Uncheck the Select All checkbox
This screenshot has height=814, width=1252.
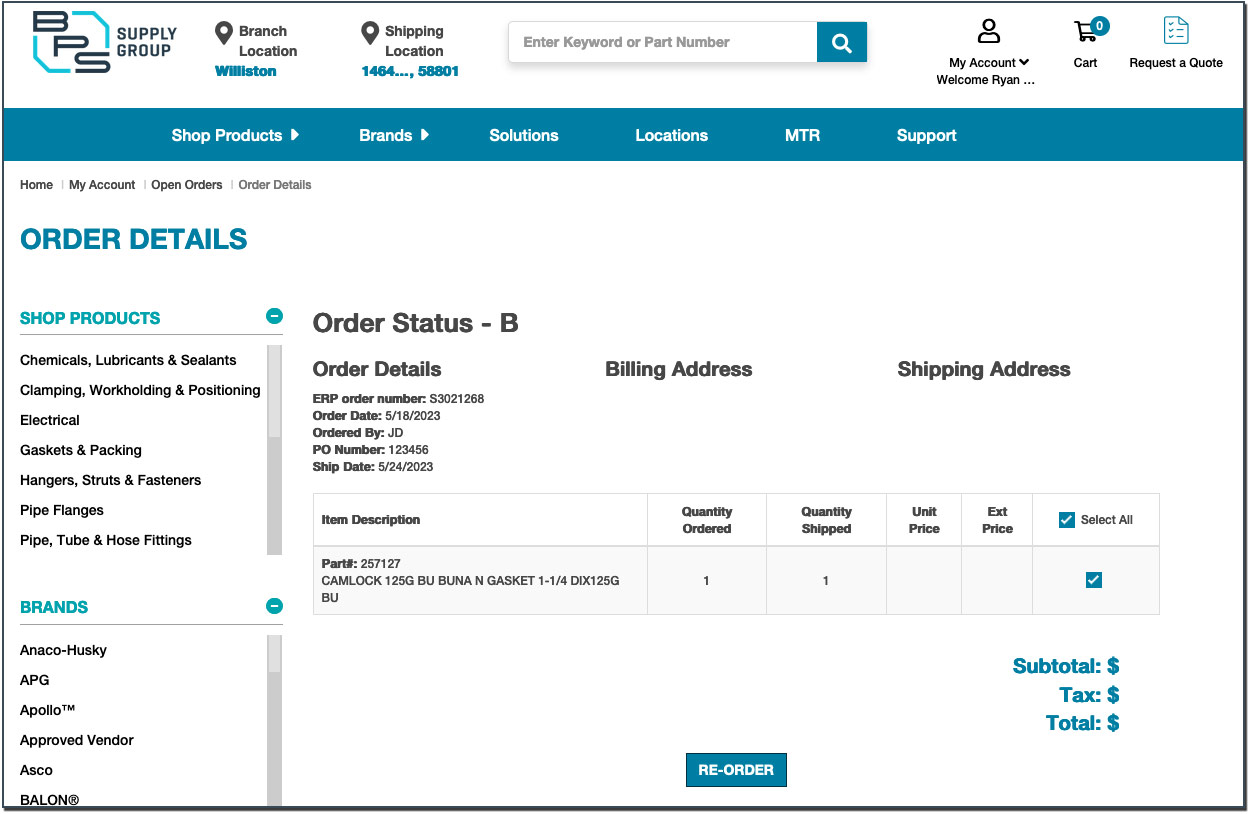[1066, 519]
